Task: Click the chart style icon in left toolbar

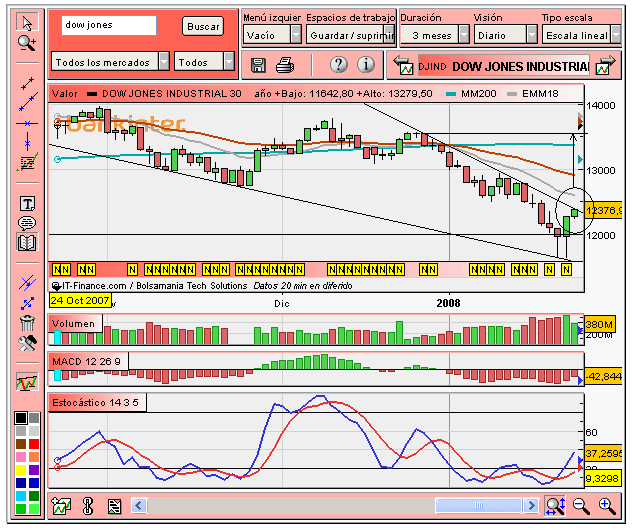Action: 27,382
